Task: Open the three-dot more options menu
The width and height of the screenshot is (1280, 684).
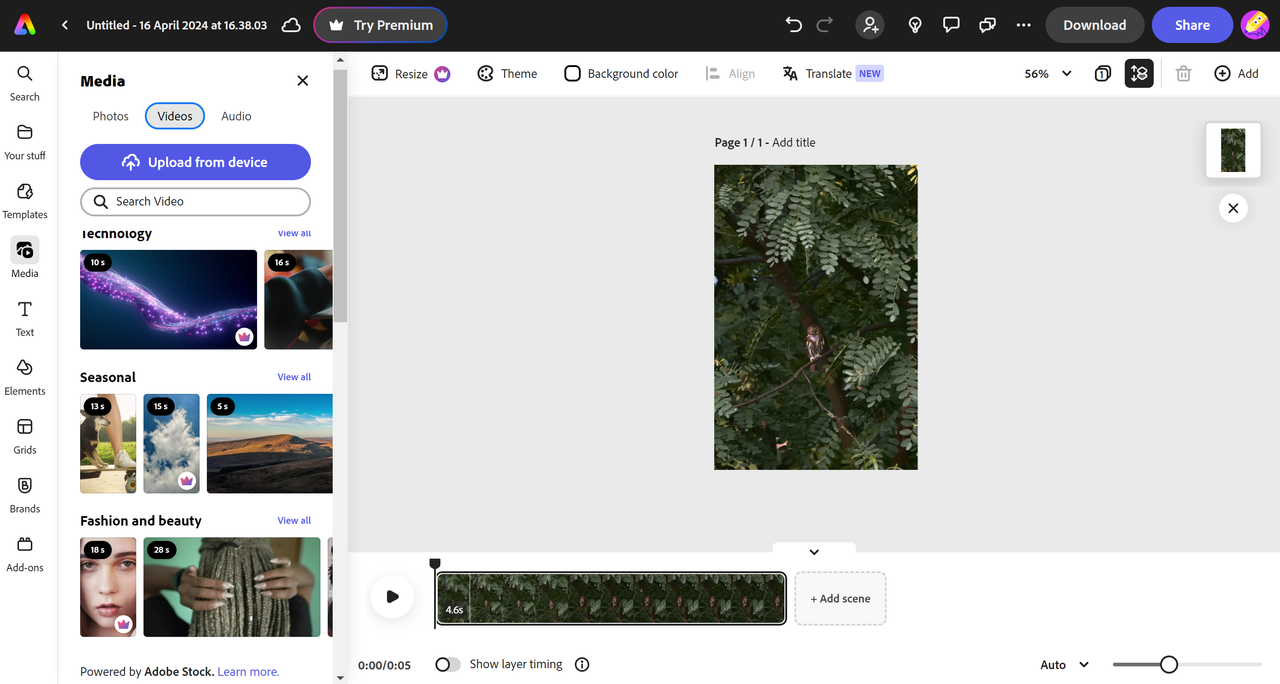Action: [1023, 25]
